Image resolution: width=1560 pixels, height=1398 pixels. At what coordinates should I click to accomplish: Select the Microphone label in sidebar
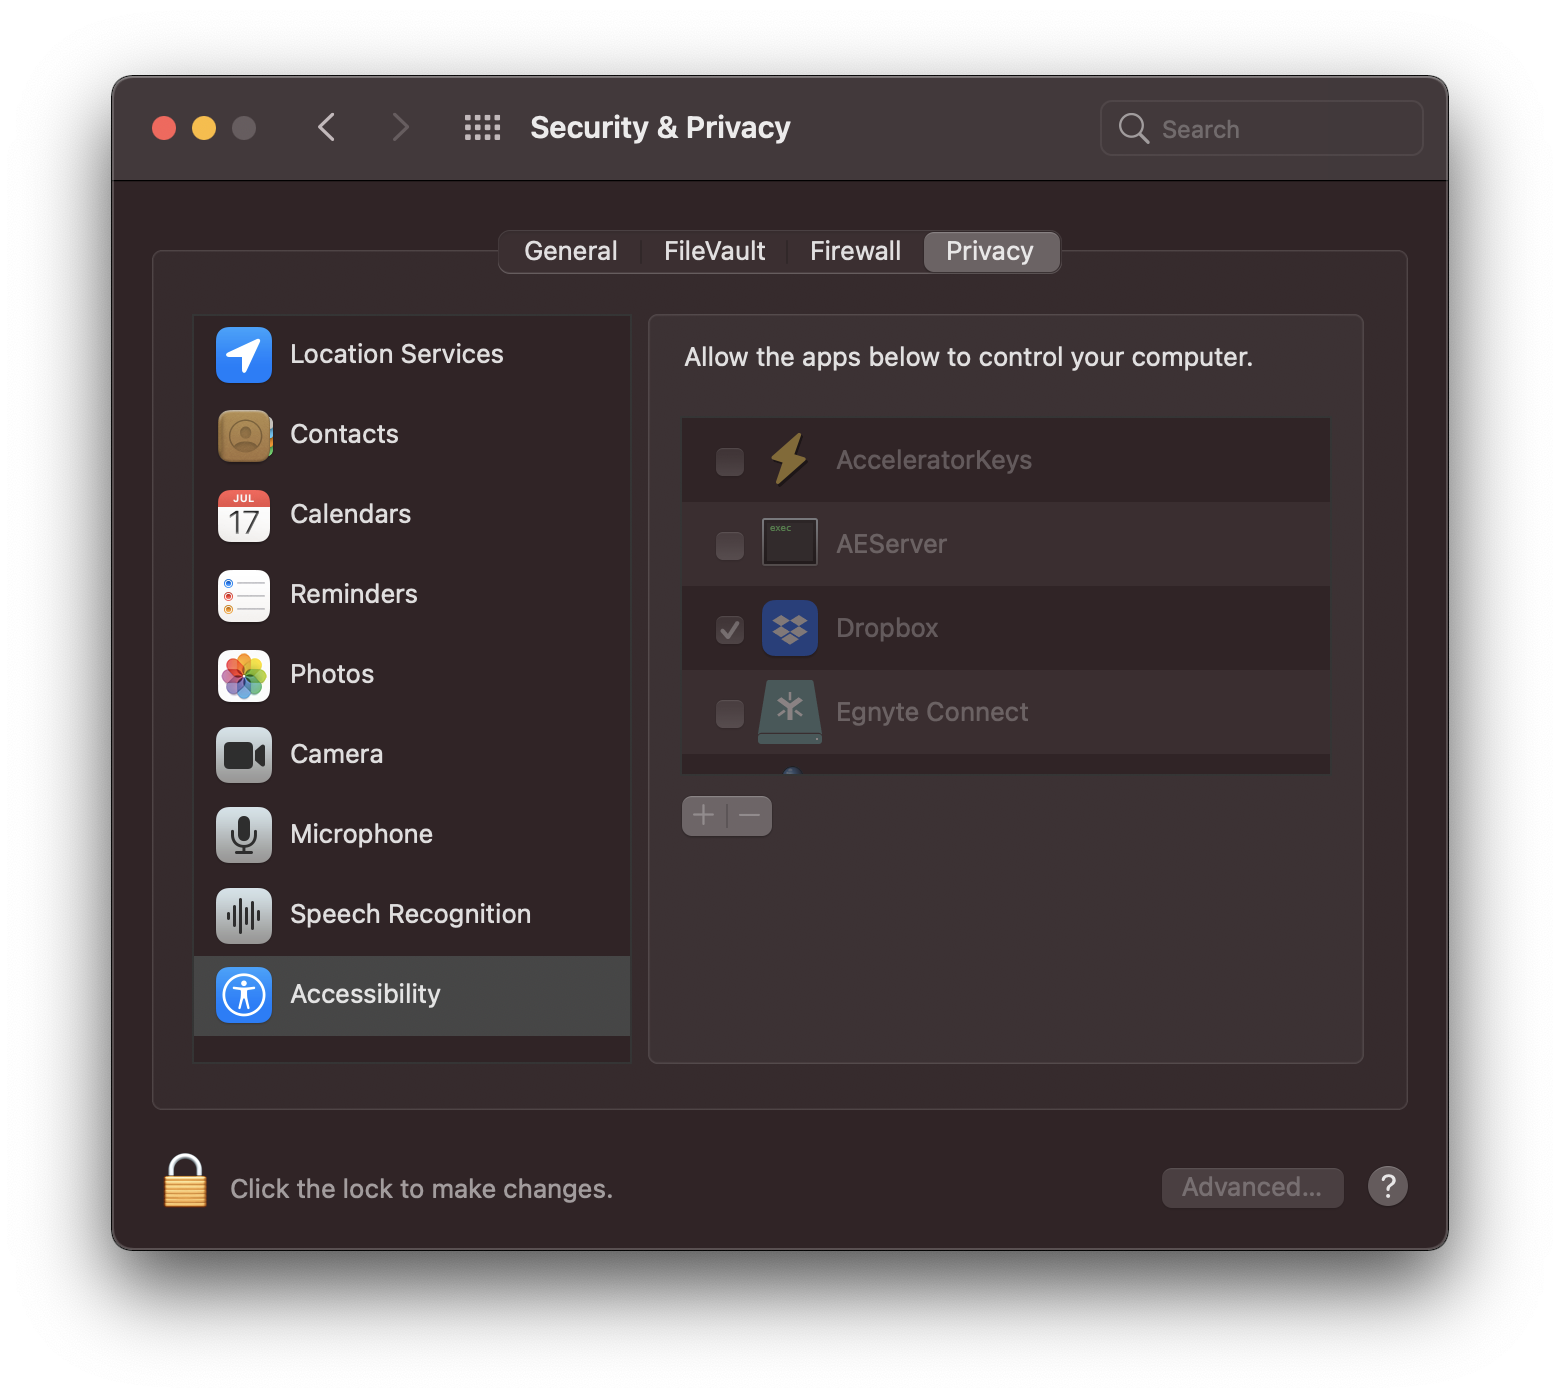coord(361,834)
